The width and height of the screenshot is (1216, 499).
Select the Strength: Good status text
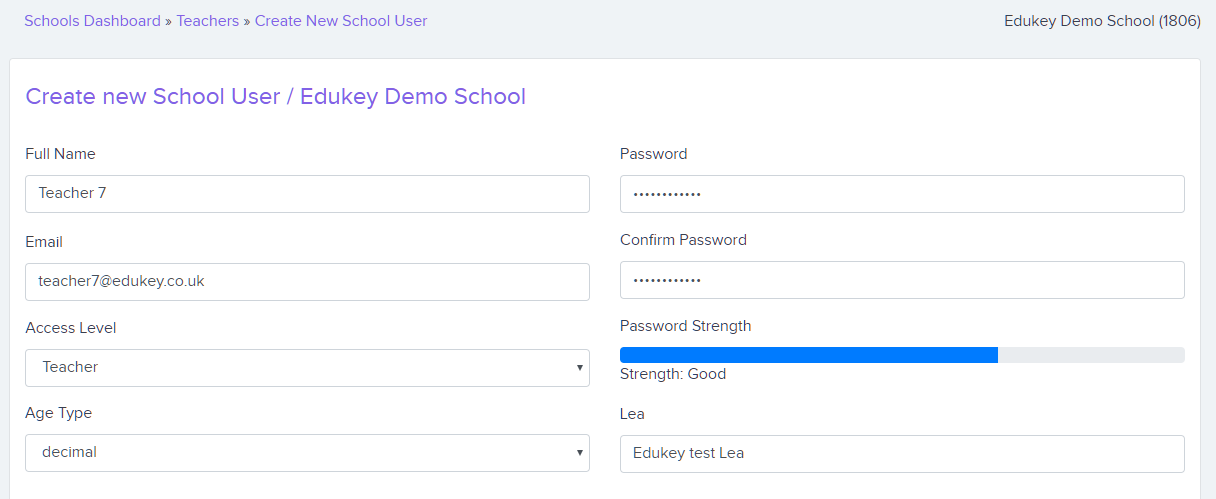point(673,374)
